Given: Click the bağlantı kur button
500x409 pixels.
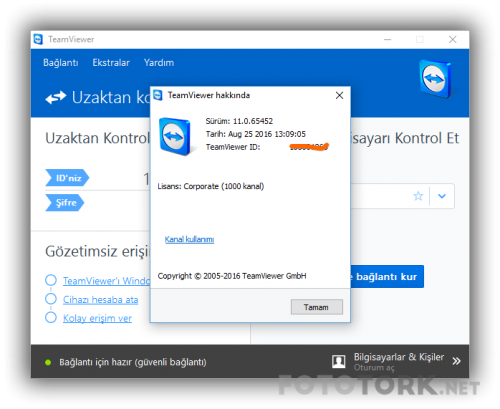Looking at the screenshot, I should pos(387,277).
